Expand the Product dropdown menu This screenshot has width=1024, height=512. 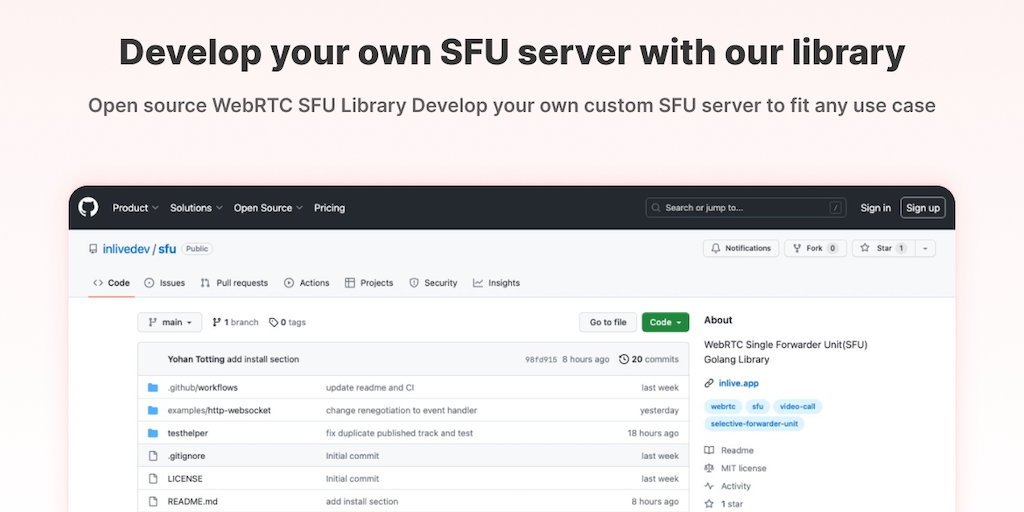point(135,208)
